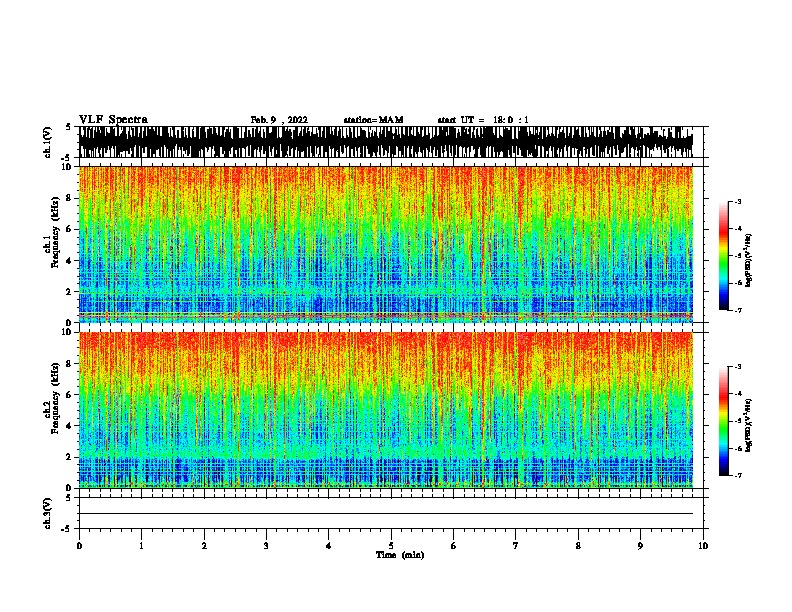Click the ch.2 'Frequency (kHz)' axis label
792x612 pixels.
tap(55, 398)
